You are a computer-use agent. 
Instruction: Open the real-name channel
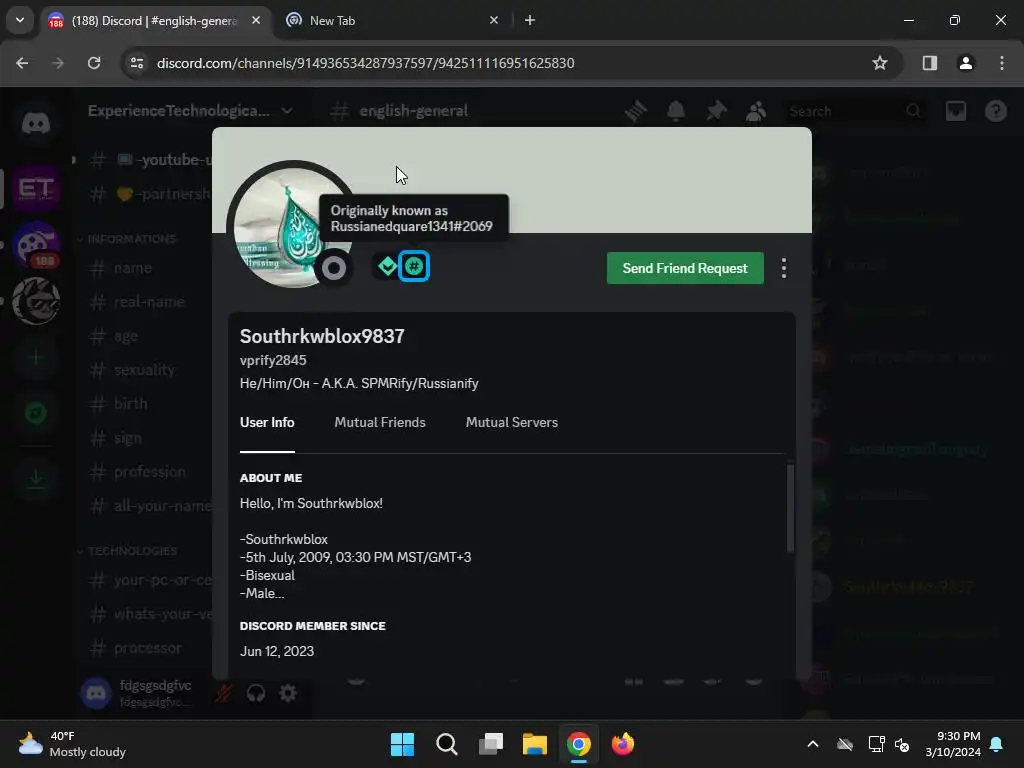(150, 302)
